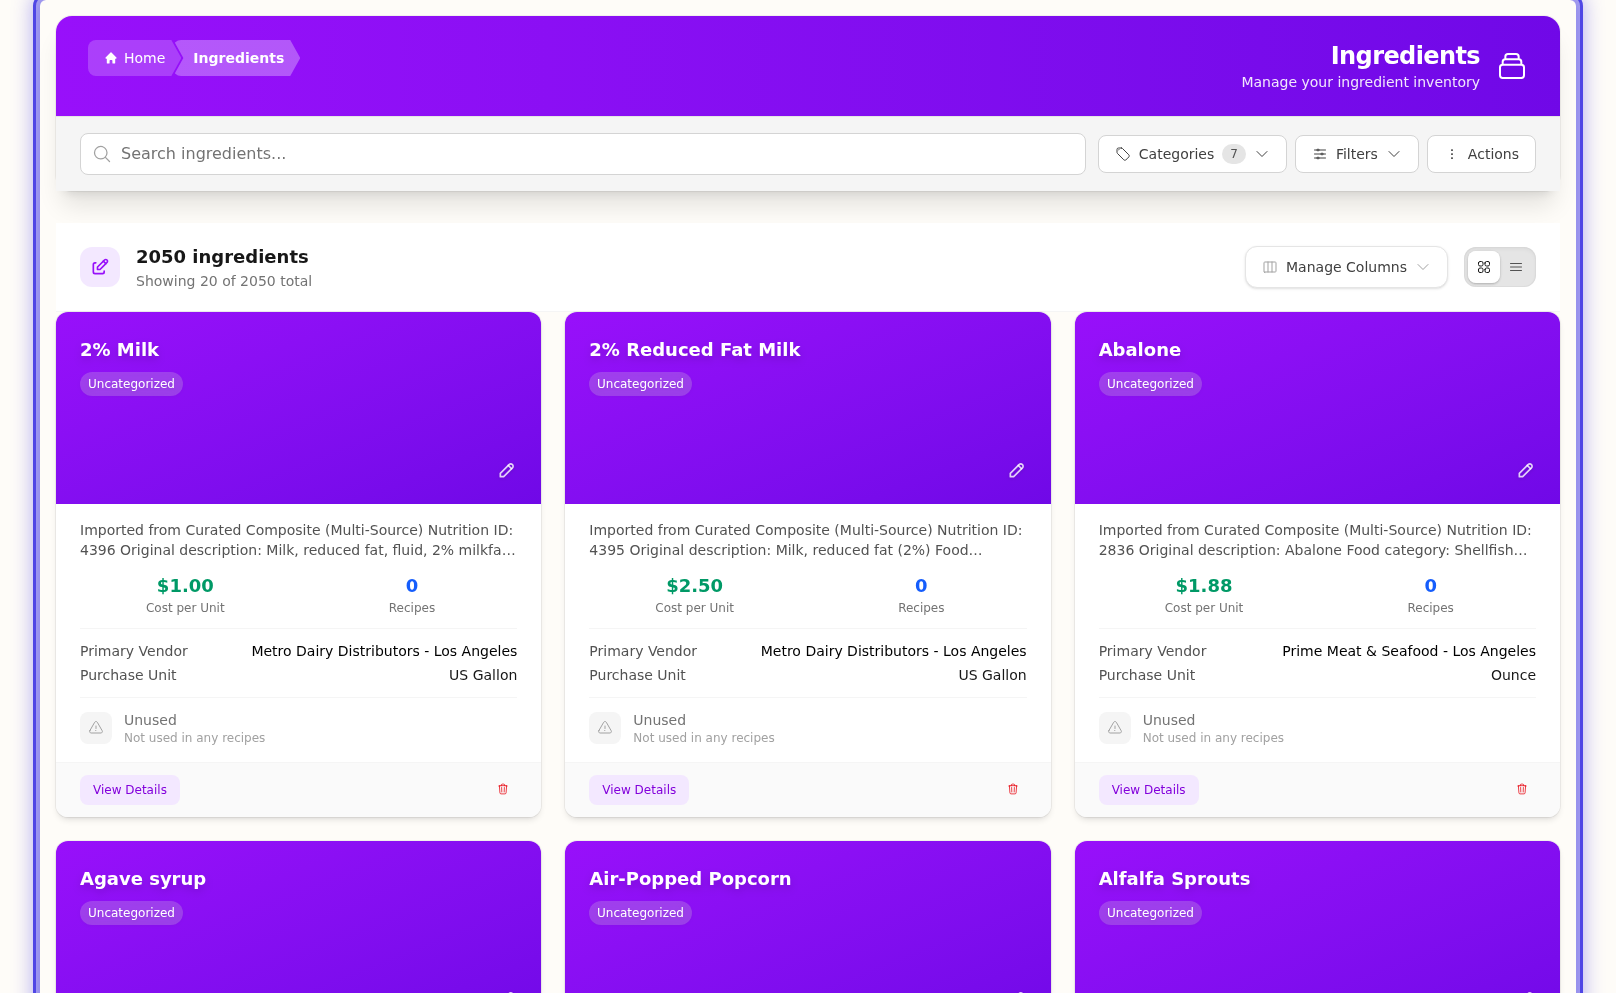Open the Categories dropdown
The width and height of the screenshot is (1616, 993).
pyautogui.click(x=1191, y=154)
